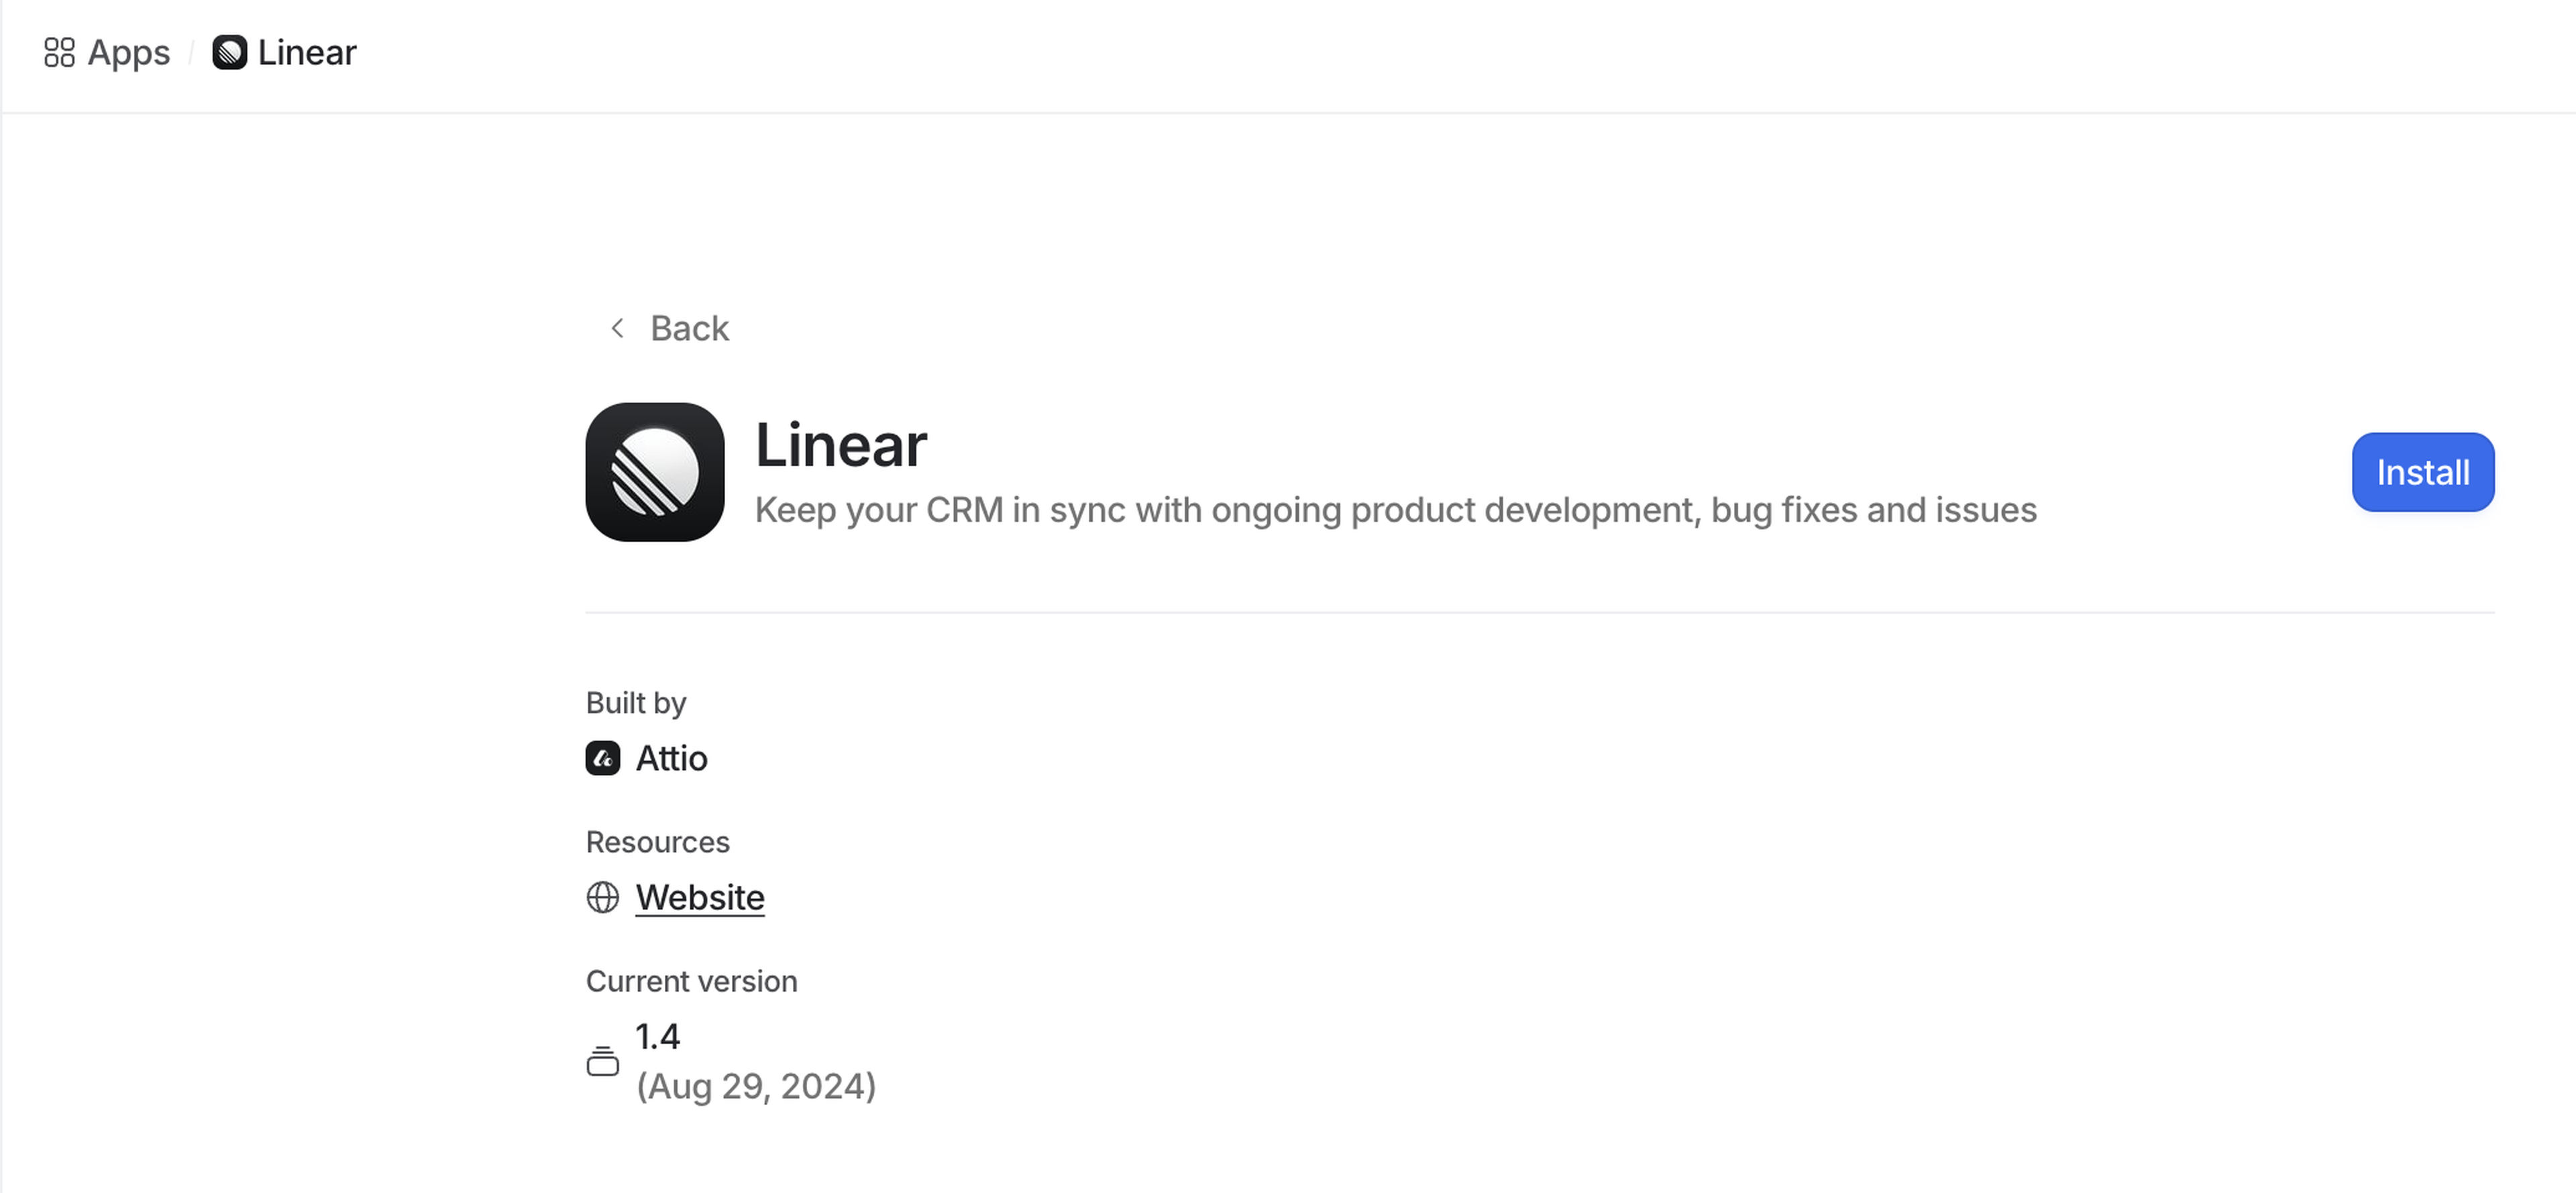
Task: Go back using the Back text
Action: point(689,328)
